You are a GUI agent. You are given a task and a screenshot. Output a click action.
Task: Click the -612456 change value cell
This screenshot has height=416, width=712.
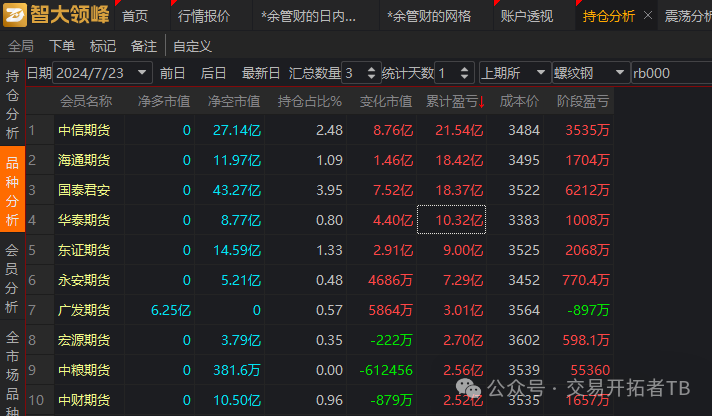pos(386,370)
